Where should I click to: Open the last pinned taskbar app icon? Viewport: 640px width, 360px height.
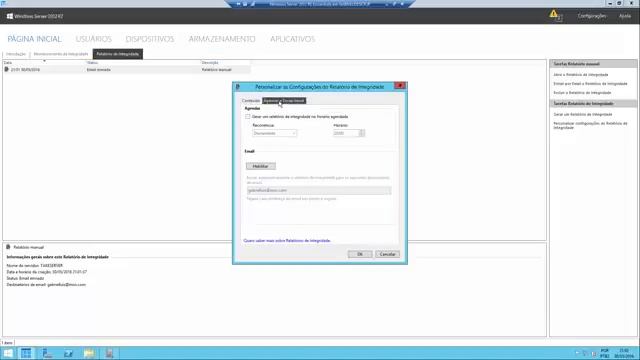tap(109, 353)
